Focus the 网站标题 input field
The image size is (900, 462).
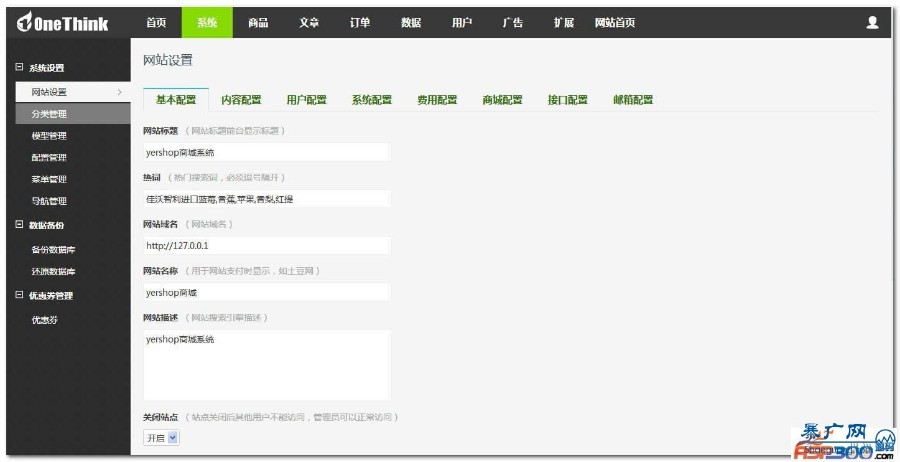[267, 152]
